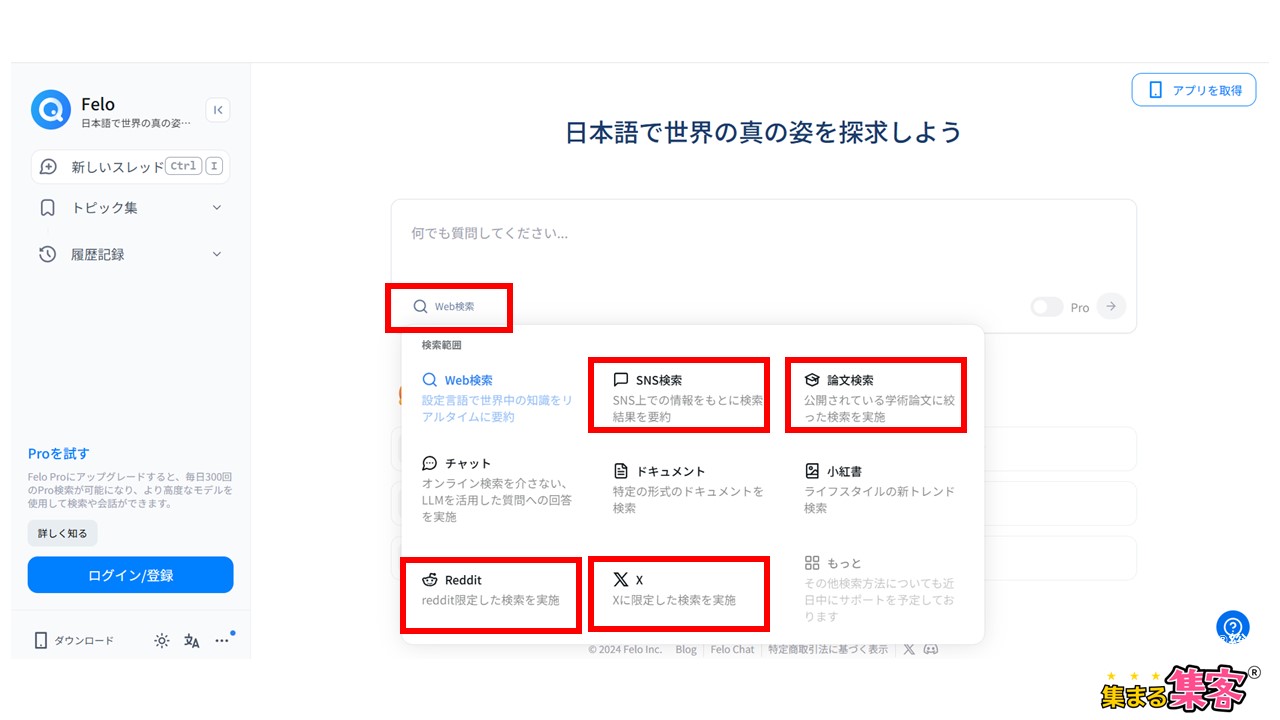The width and height of the screenshot is (1280, 720).
Task: Click the ダウンロード button in the sidebar
Action: [x=75, y=640]
